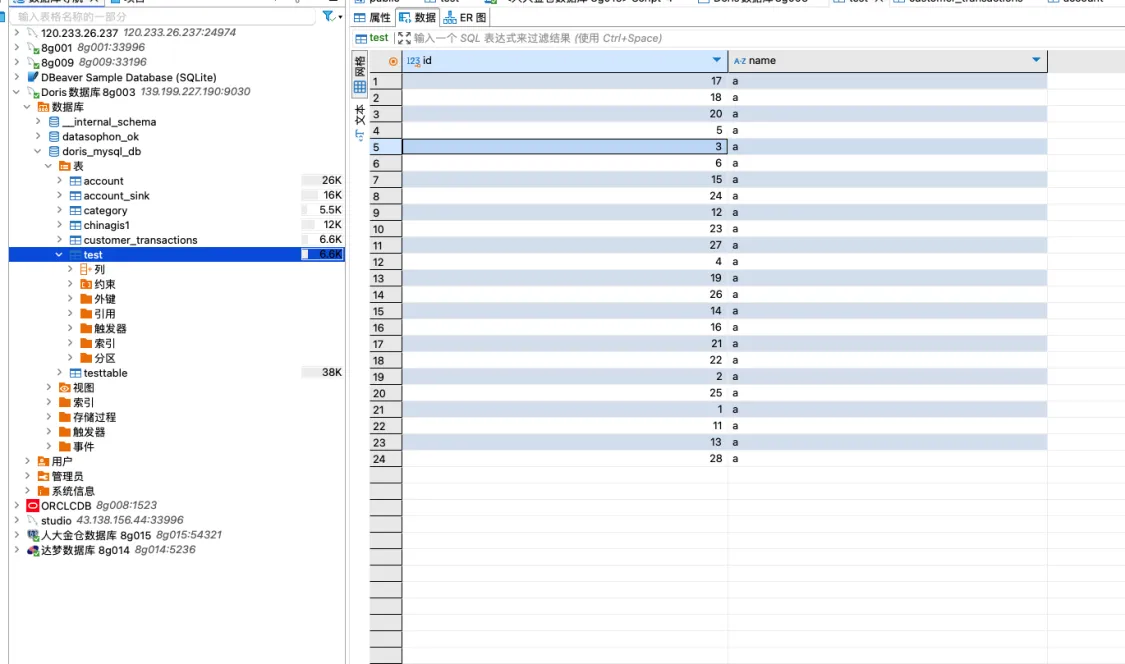The height and width of the screenshot is (664, 1125).
Task: Click DBeaver Sample Database SQLite icon
Action: pos(32,77)
